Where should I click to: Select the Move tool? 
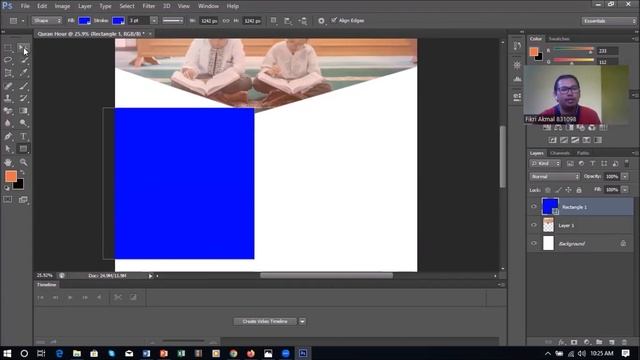(23, 47)
